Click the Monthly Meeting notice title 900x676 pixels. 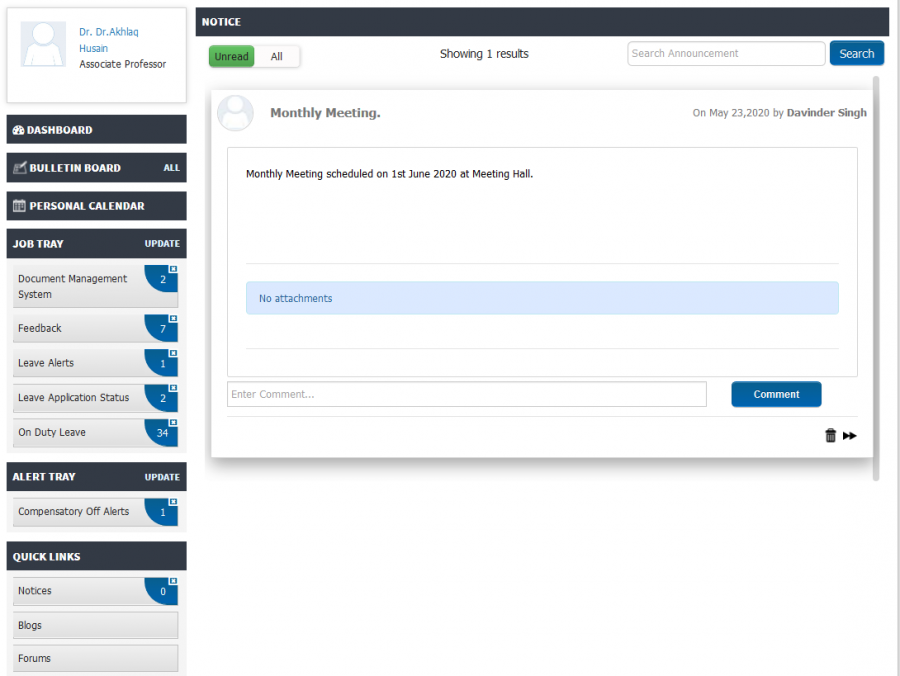[325, 112]
